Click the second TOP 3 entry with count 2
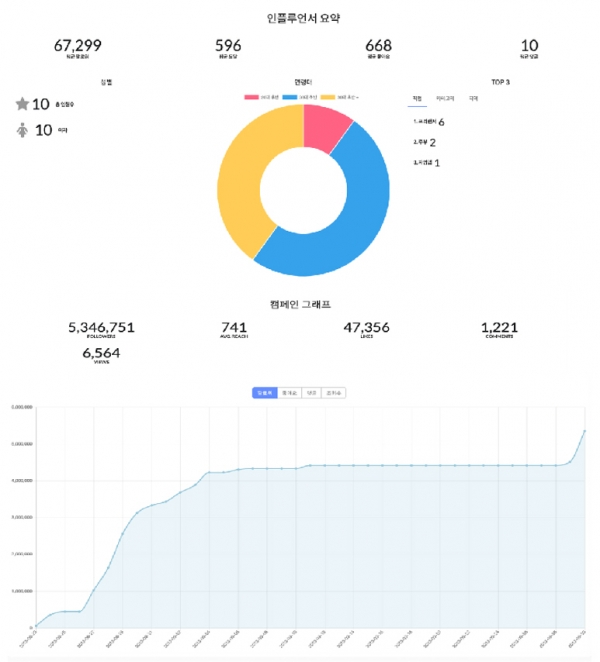 click(x=424, y=142)
